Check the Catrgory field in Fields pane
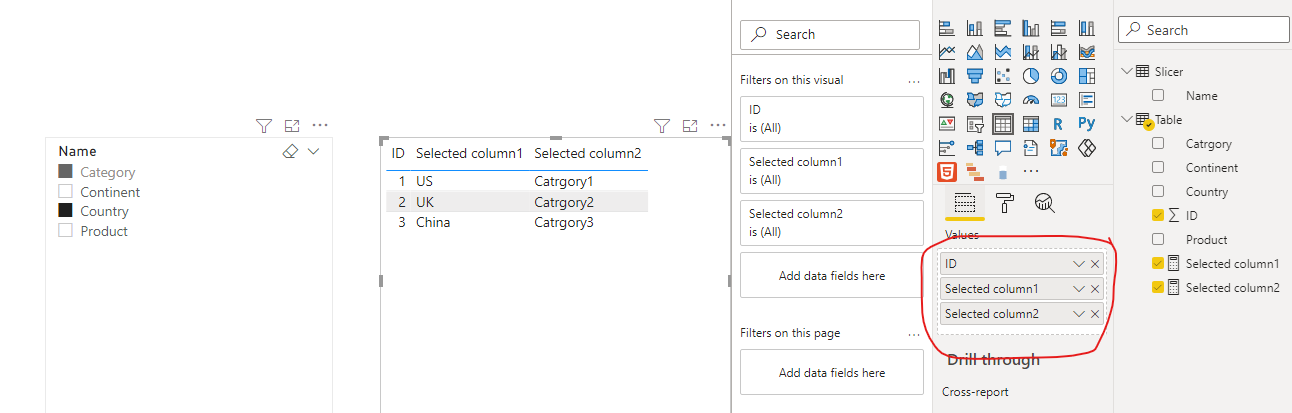This screenshot has height=413, width=1292. click(1158, 143)
